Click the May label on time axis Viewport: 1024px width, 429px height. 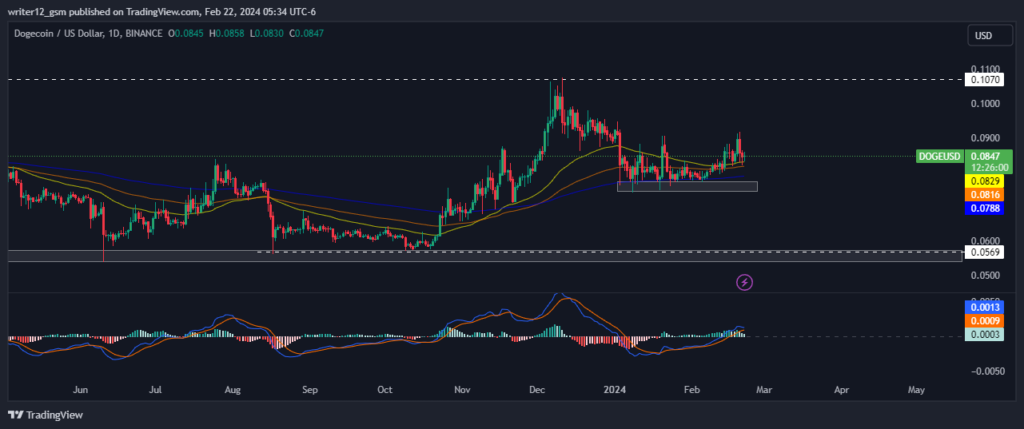(x=916, y=390)
